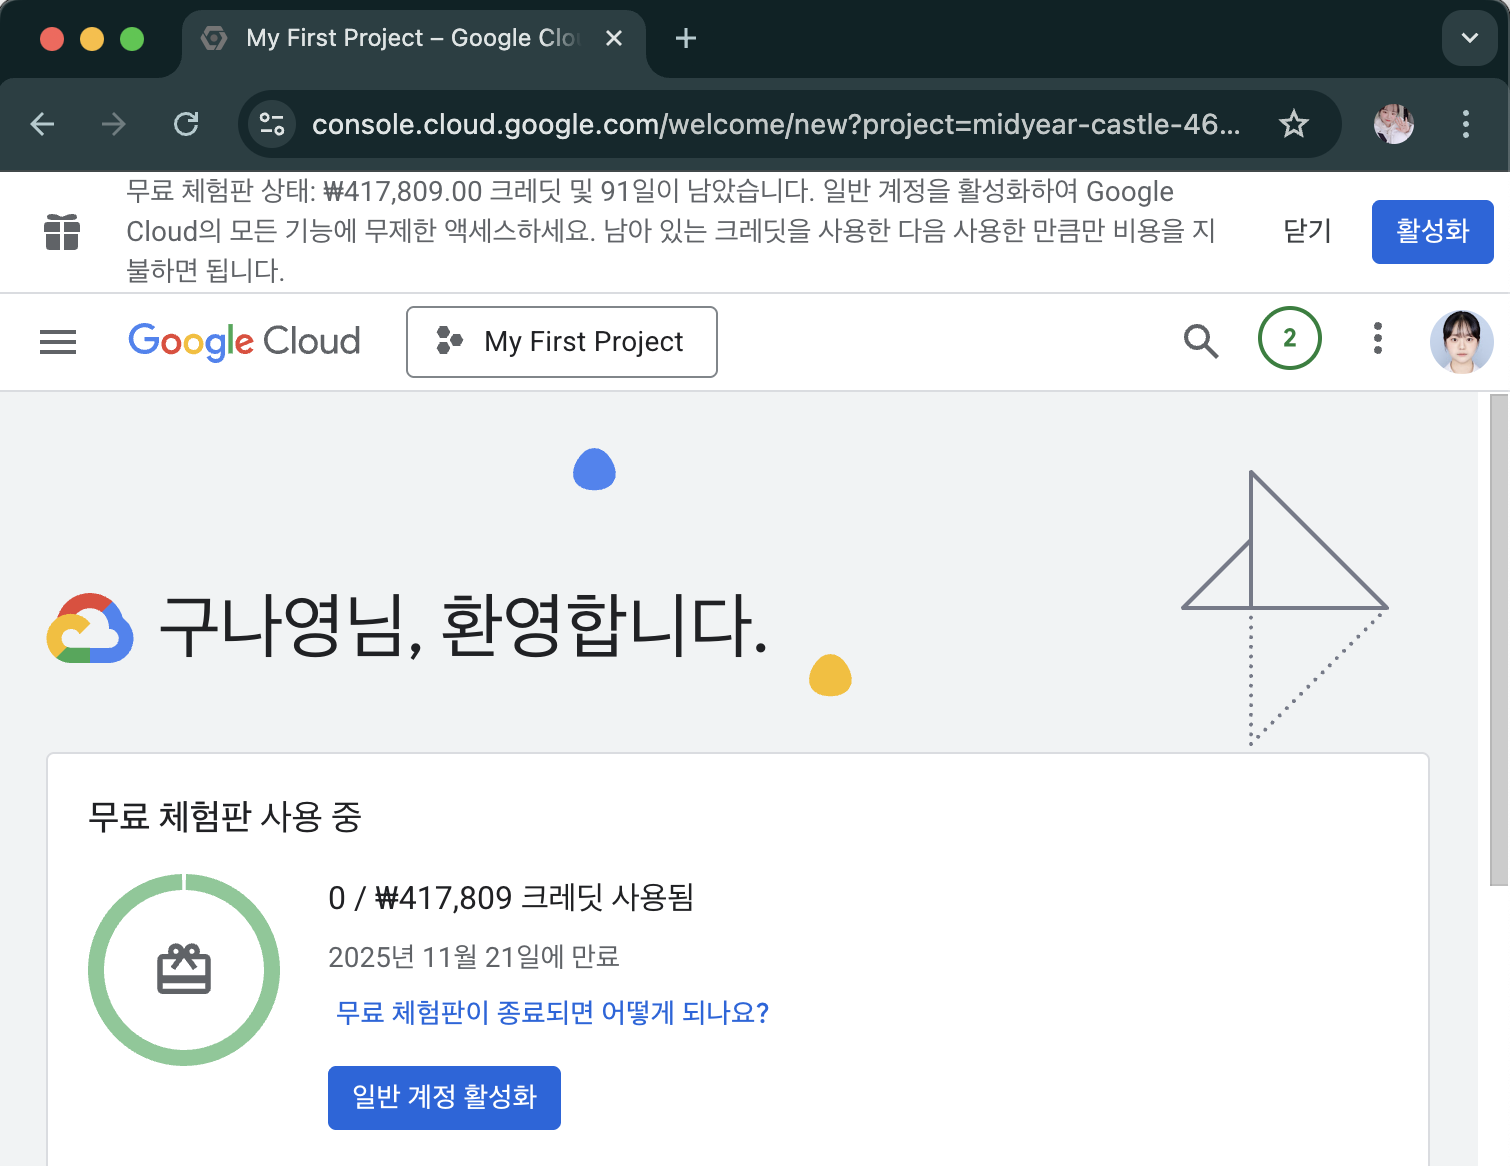The width and height of the screenshot is (1510, 1166).
Task: Click the Google Cloud logo
Action: tap(244, 342)
